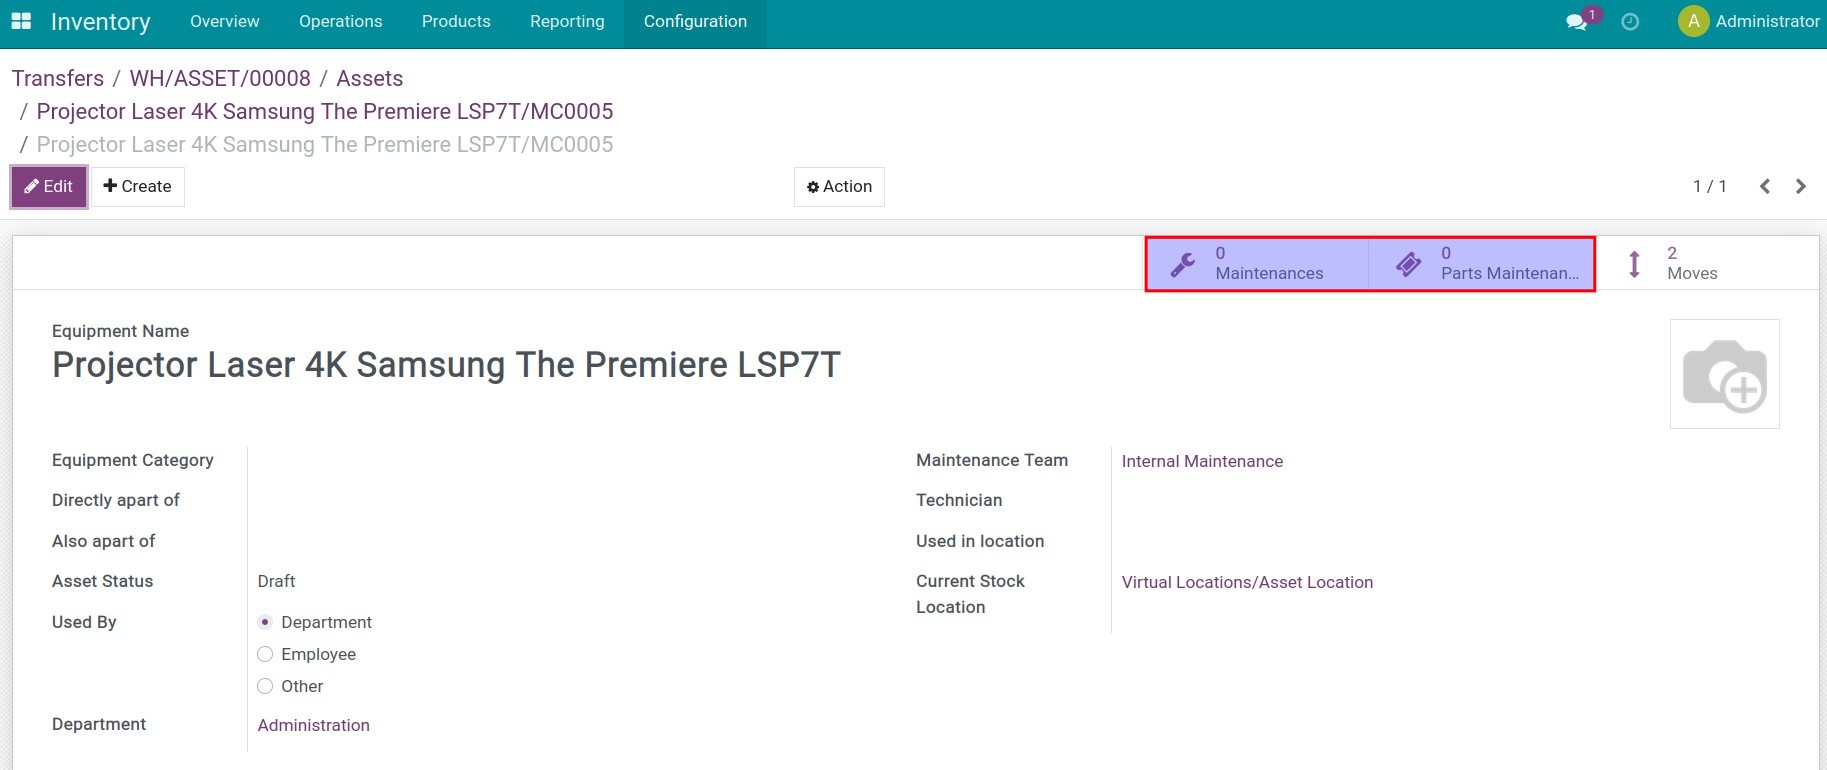Open Parts Maintenance ticket icon
This screenshot has width=1827, height=770.
coord(1409,264)
